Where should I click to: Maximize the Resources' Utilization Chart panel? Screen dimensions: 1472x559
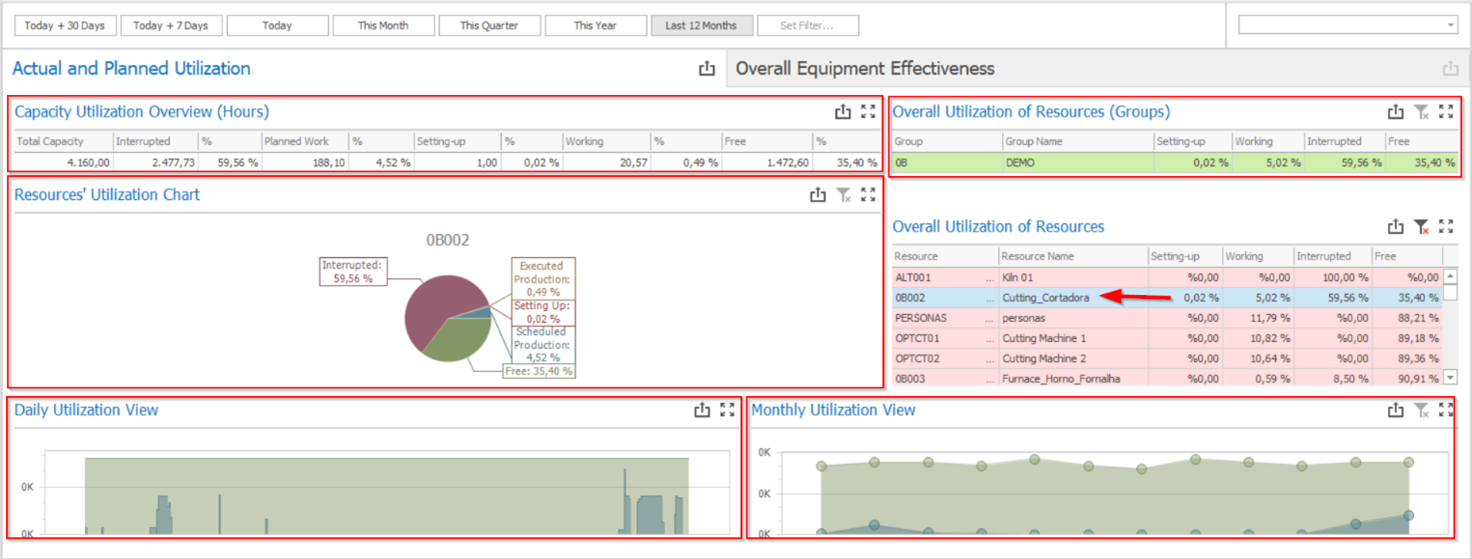(868, 195)
